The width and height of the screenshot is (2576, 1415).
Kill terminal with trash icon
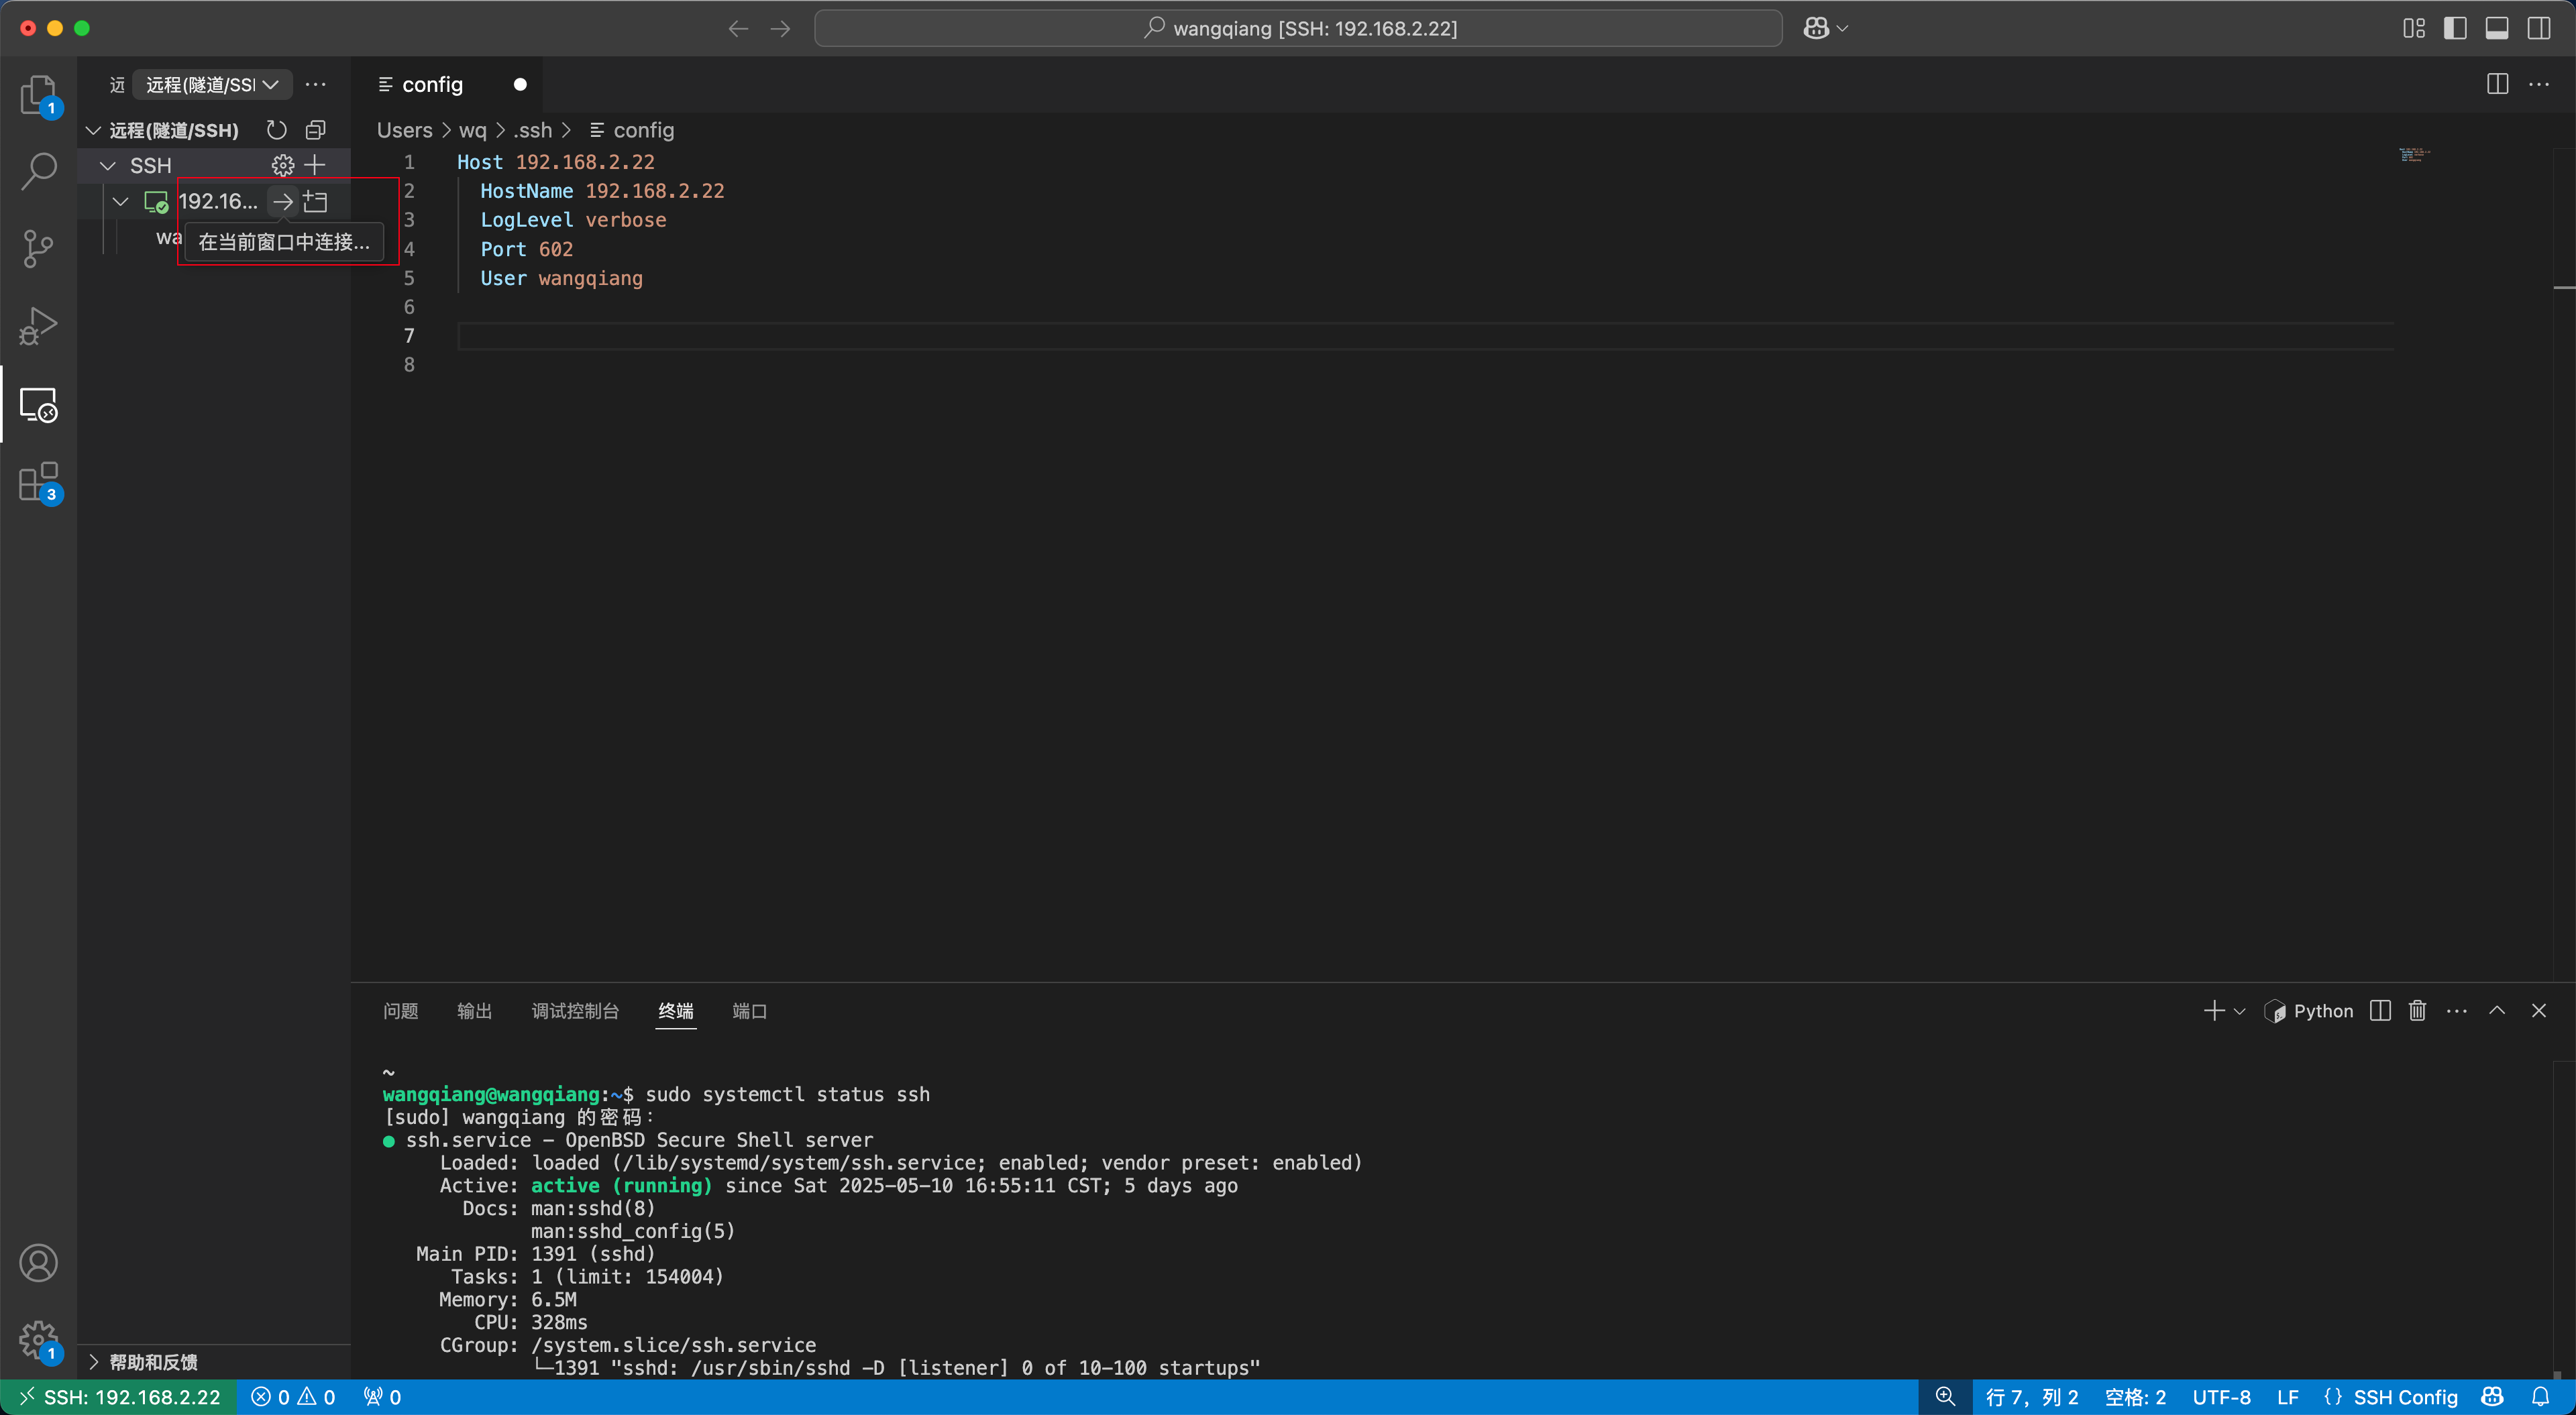click(2417, 1011)
